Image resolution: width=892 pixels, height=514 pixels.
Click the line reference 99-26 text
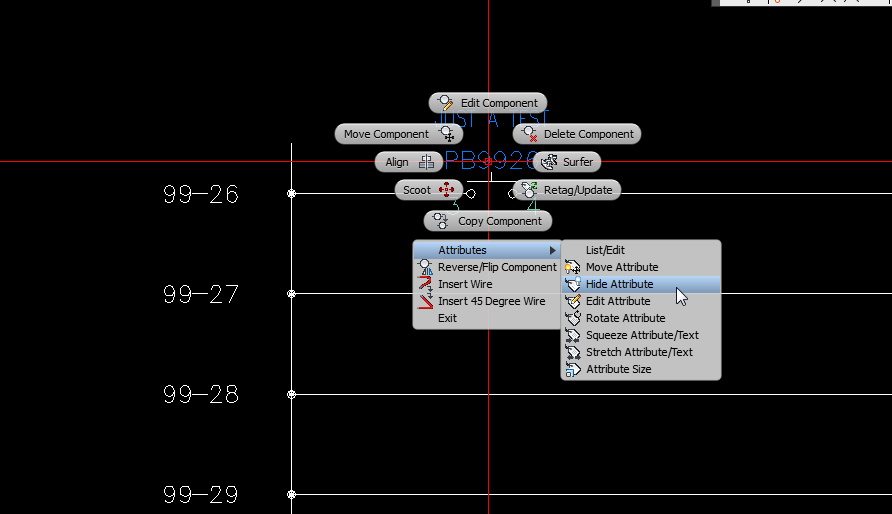(201, 194)
